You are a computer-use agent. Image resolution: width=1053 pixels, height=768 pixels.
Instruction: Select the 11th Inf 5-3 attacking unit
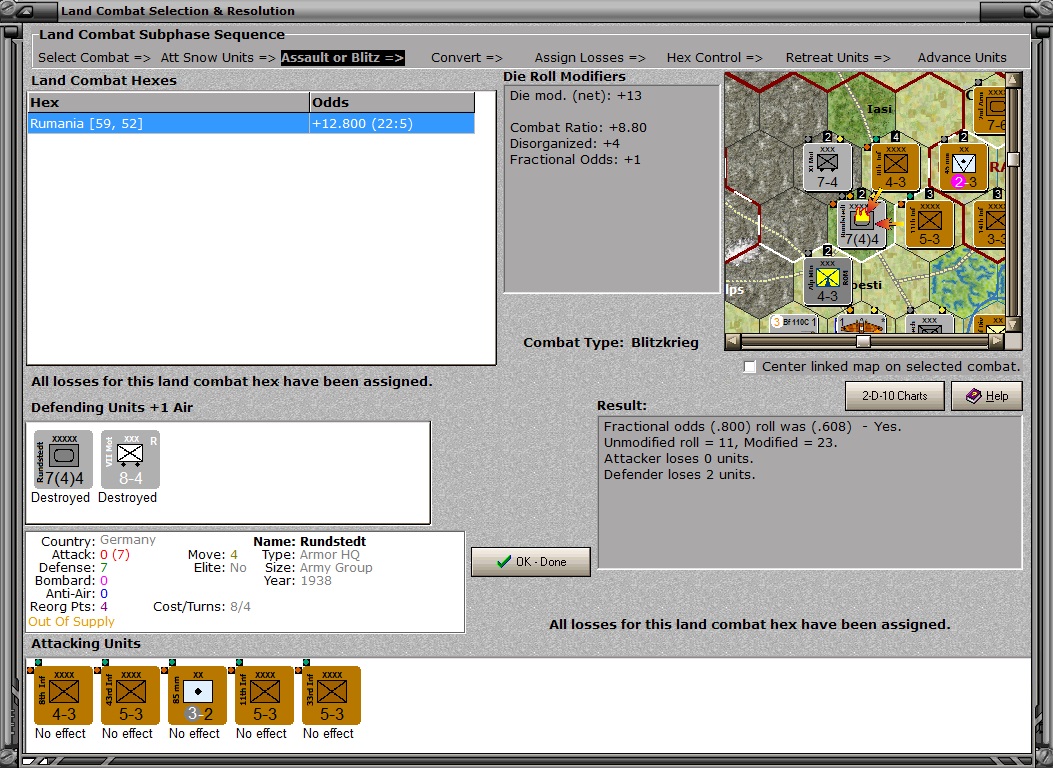(265, 695)
